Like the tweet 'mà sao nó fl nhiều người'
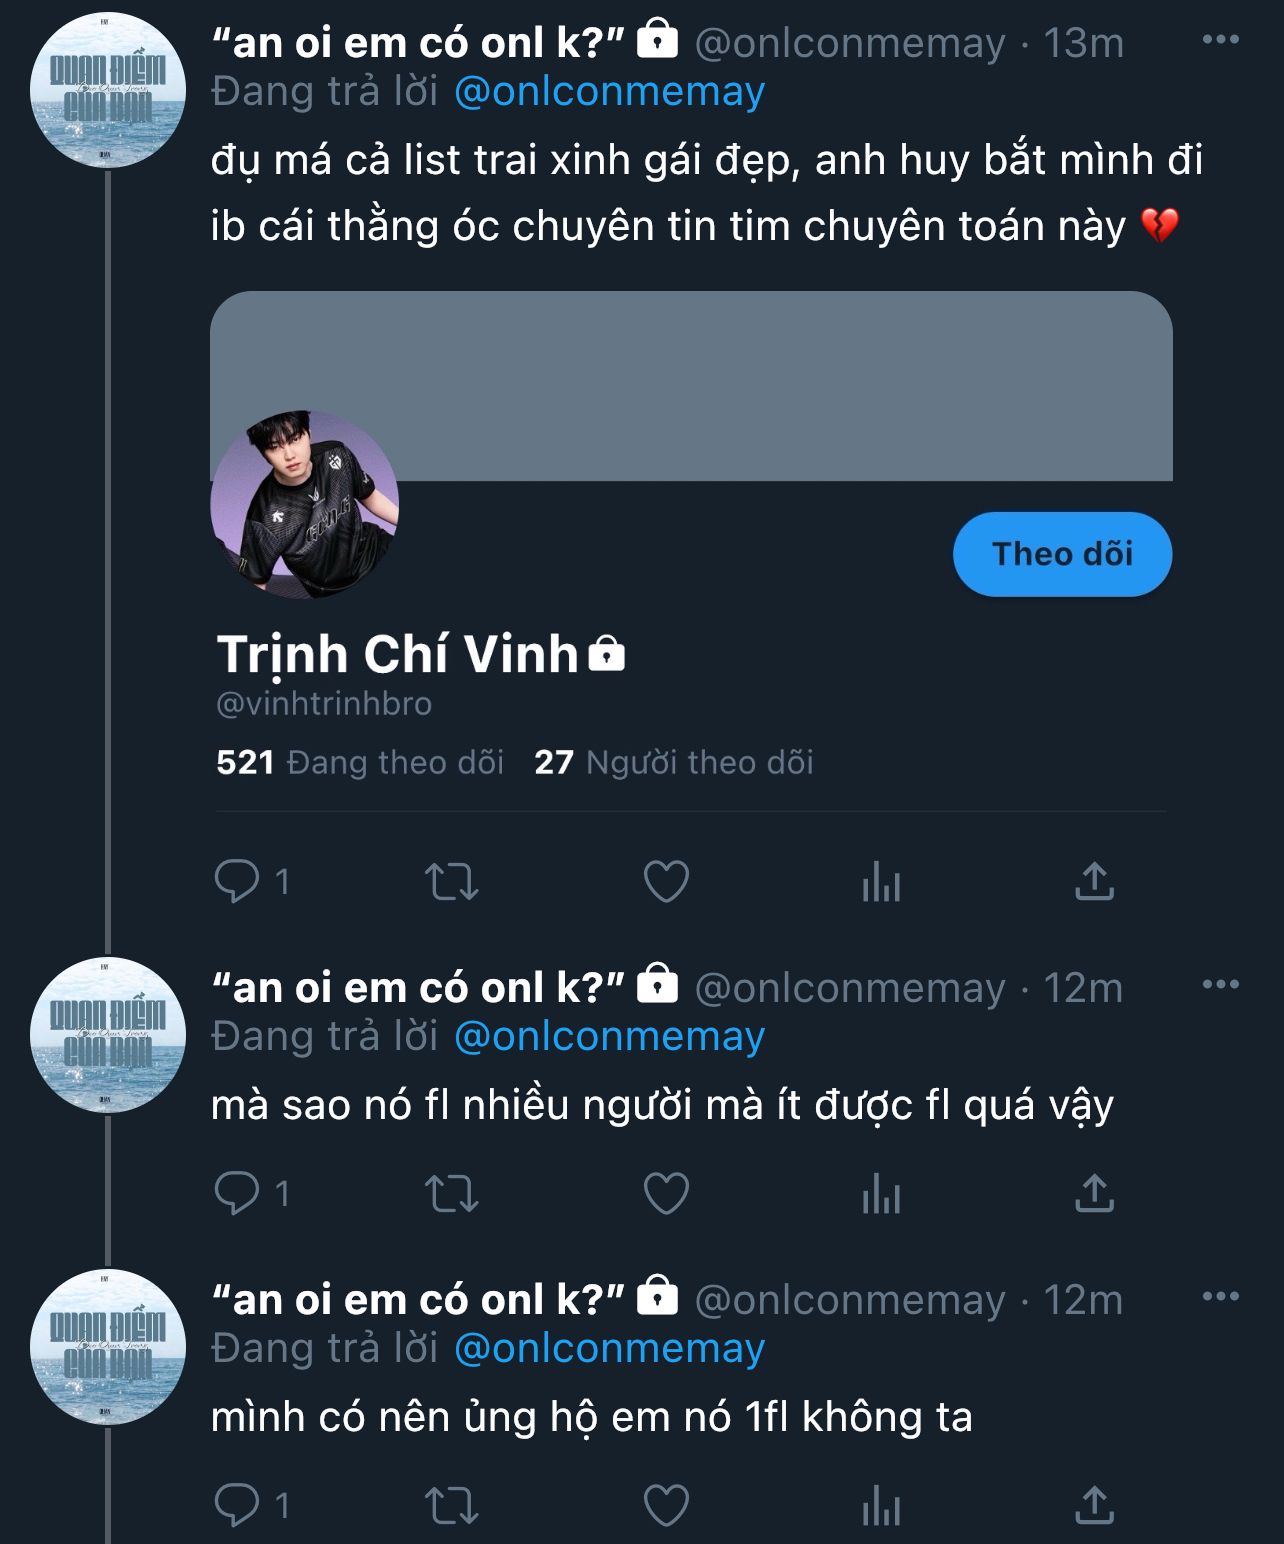The height and width of the screenshot is (1544, 1284). click(x=666, y=1194)
